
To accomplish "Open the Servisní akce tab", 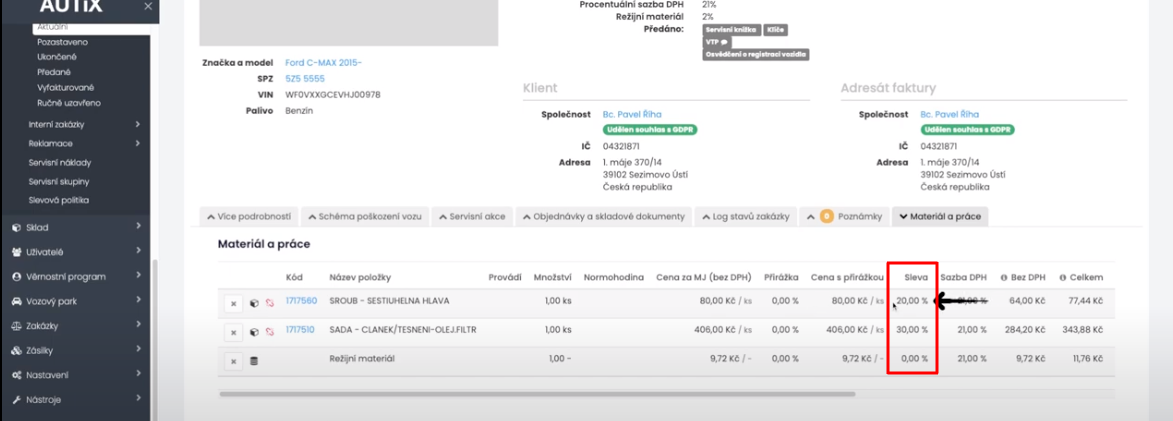I will click(x=473, y=217).
